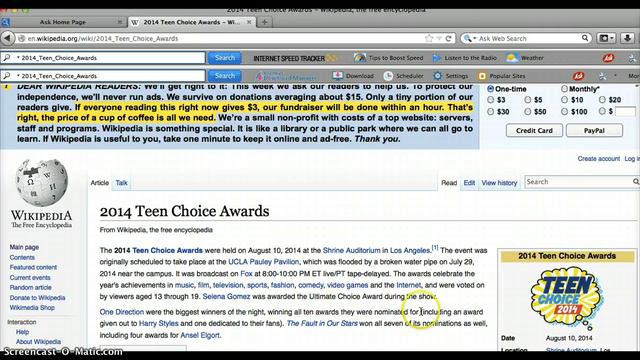The width and height of the screenshot is (640, 360).
Task: Click the Internet Speed Tracker logo
Action: coord(294,58)
